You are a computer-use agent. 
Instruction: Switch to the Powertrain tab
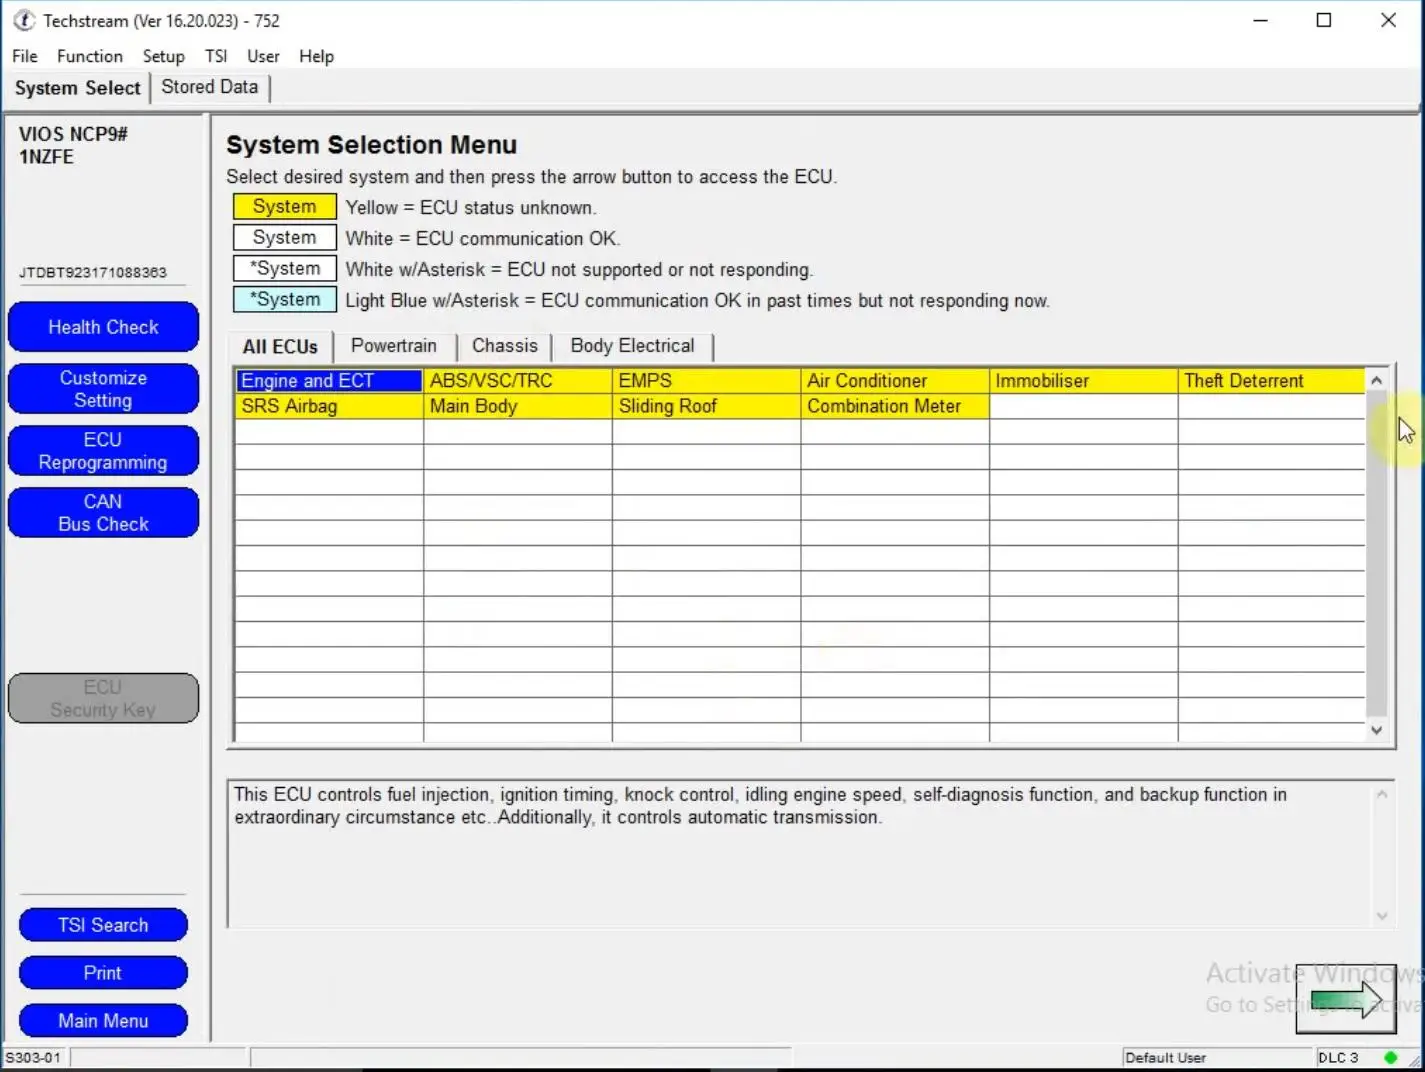click(x=394, y=346)
